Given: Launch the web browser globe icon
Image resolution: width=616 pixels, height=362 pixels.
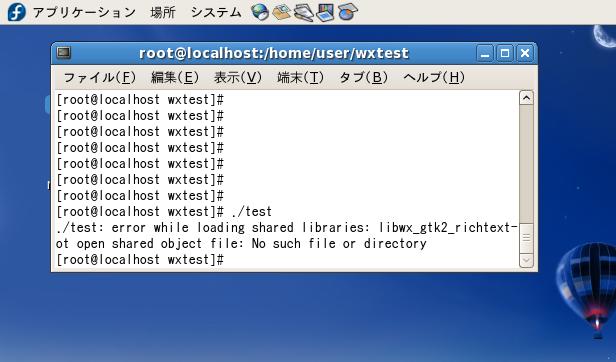Looking at the screenshot, I should pyautogui.click(x=260, y=12).
